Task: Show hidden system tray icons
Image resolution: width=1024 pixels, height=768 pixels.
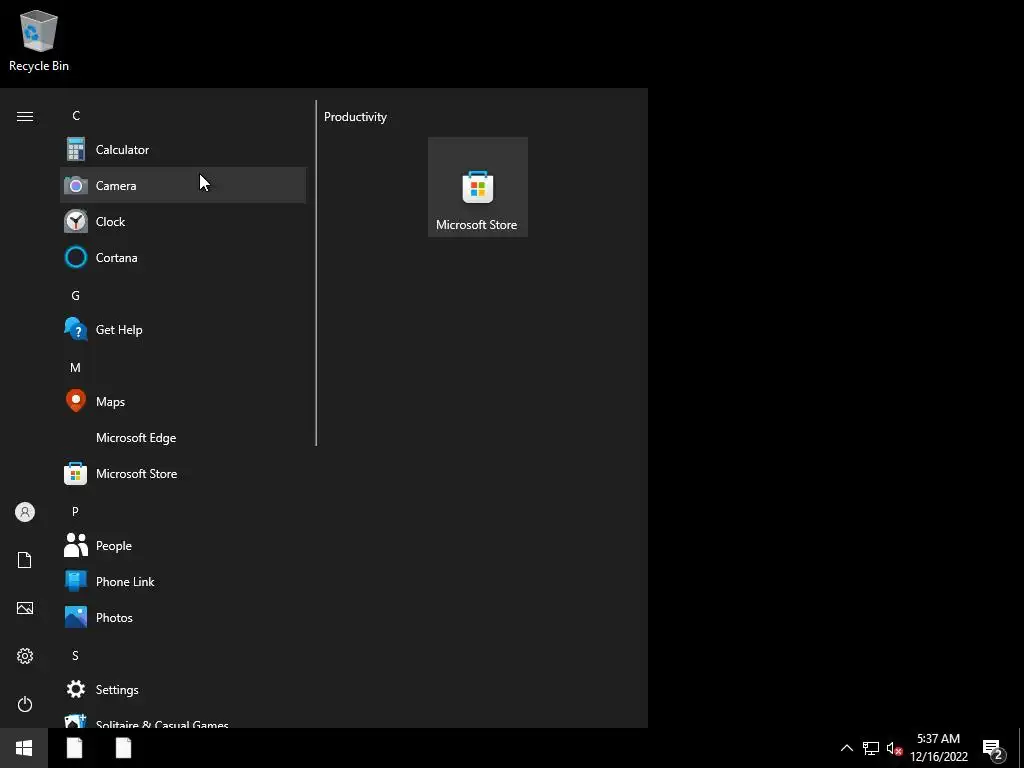Action: pyautogui.click(x=846, y=748)
